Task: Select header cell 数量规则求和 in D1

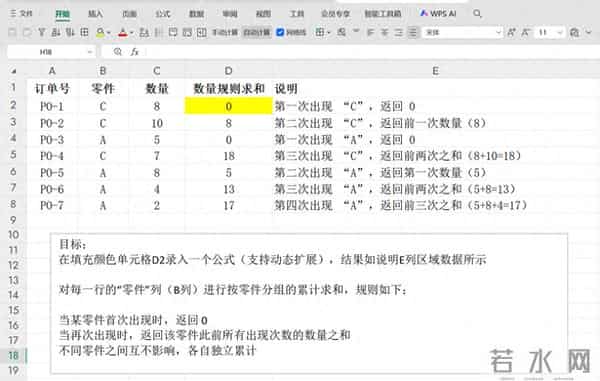Action: point(228,89)
